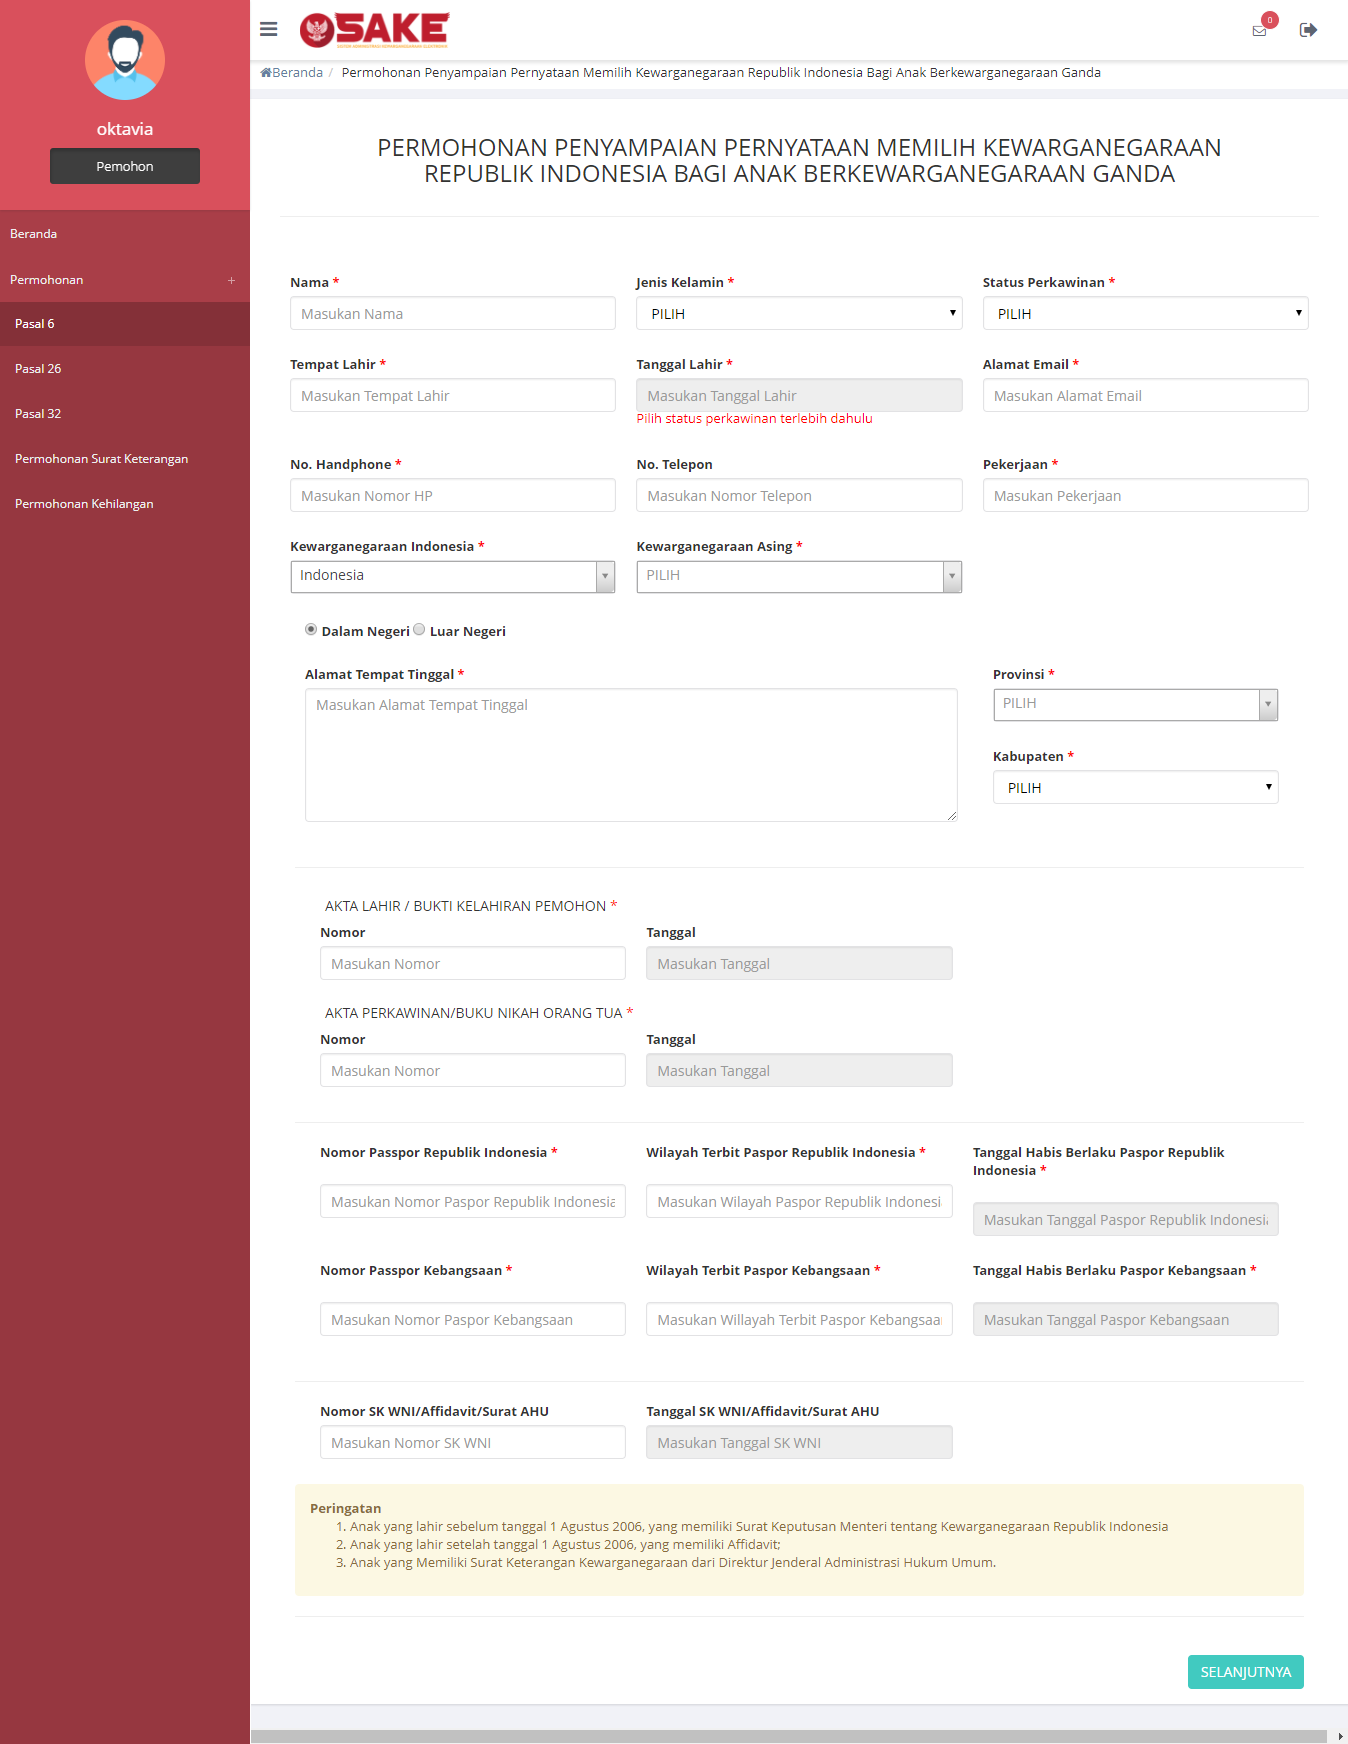Click the horizontal scrollbar at bottom

pyautogui.click(x=788, y=1736)
